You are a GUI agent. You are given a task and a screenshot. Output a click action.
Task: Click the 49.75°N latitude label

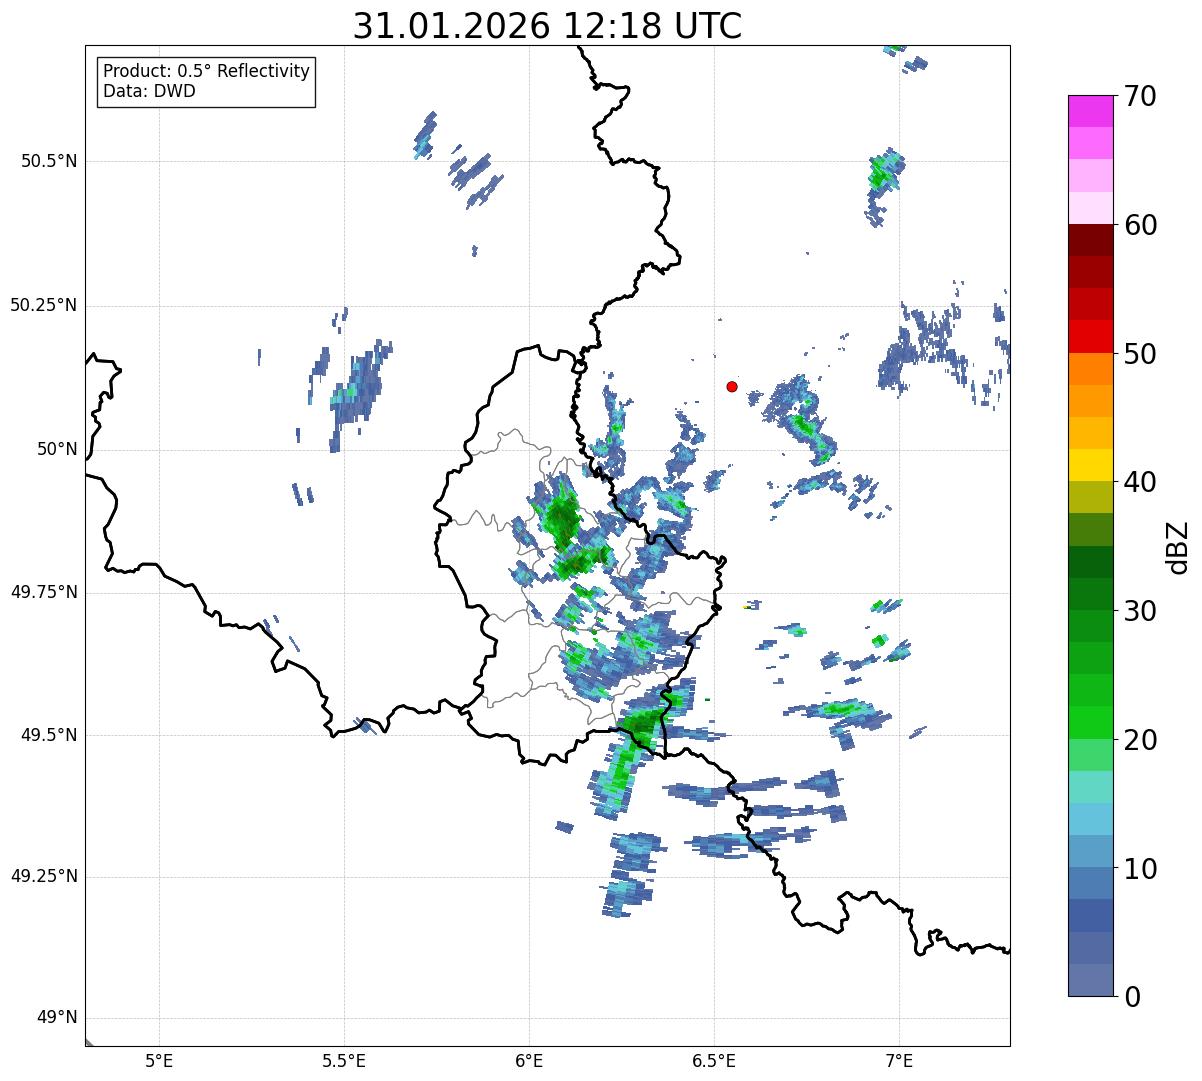pos(43,592)
